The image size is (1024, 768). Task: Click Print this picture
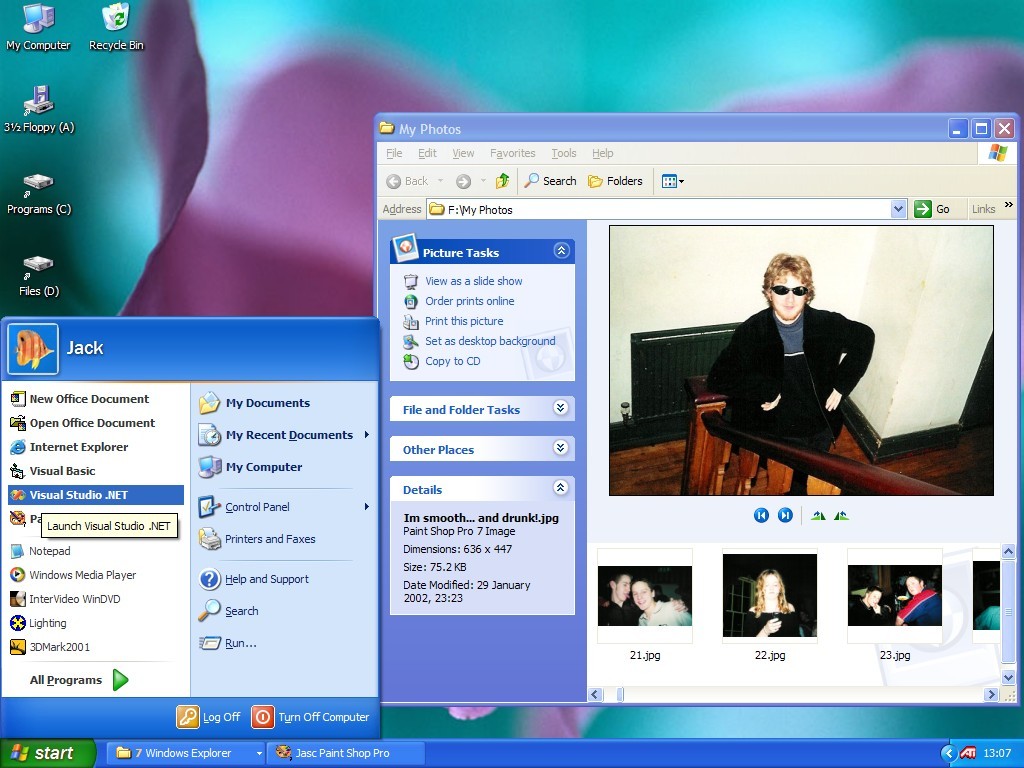coord(464,321)
